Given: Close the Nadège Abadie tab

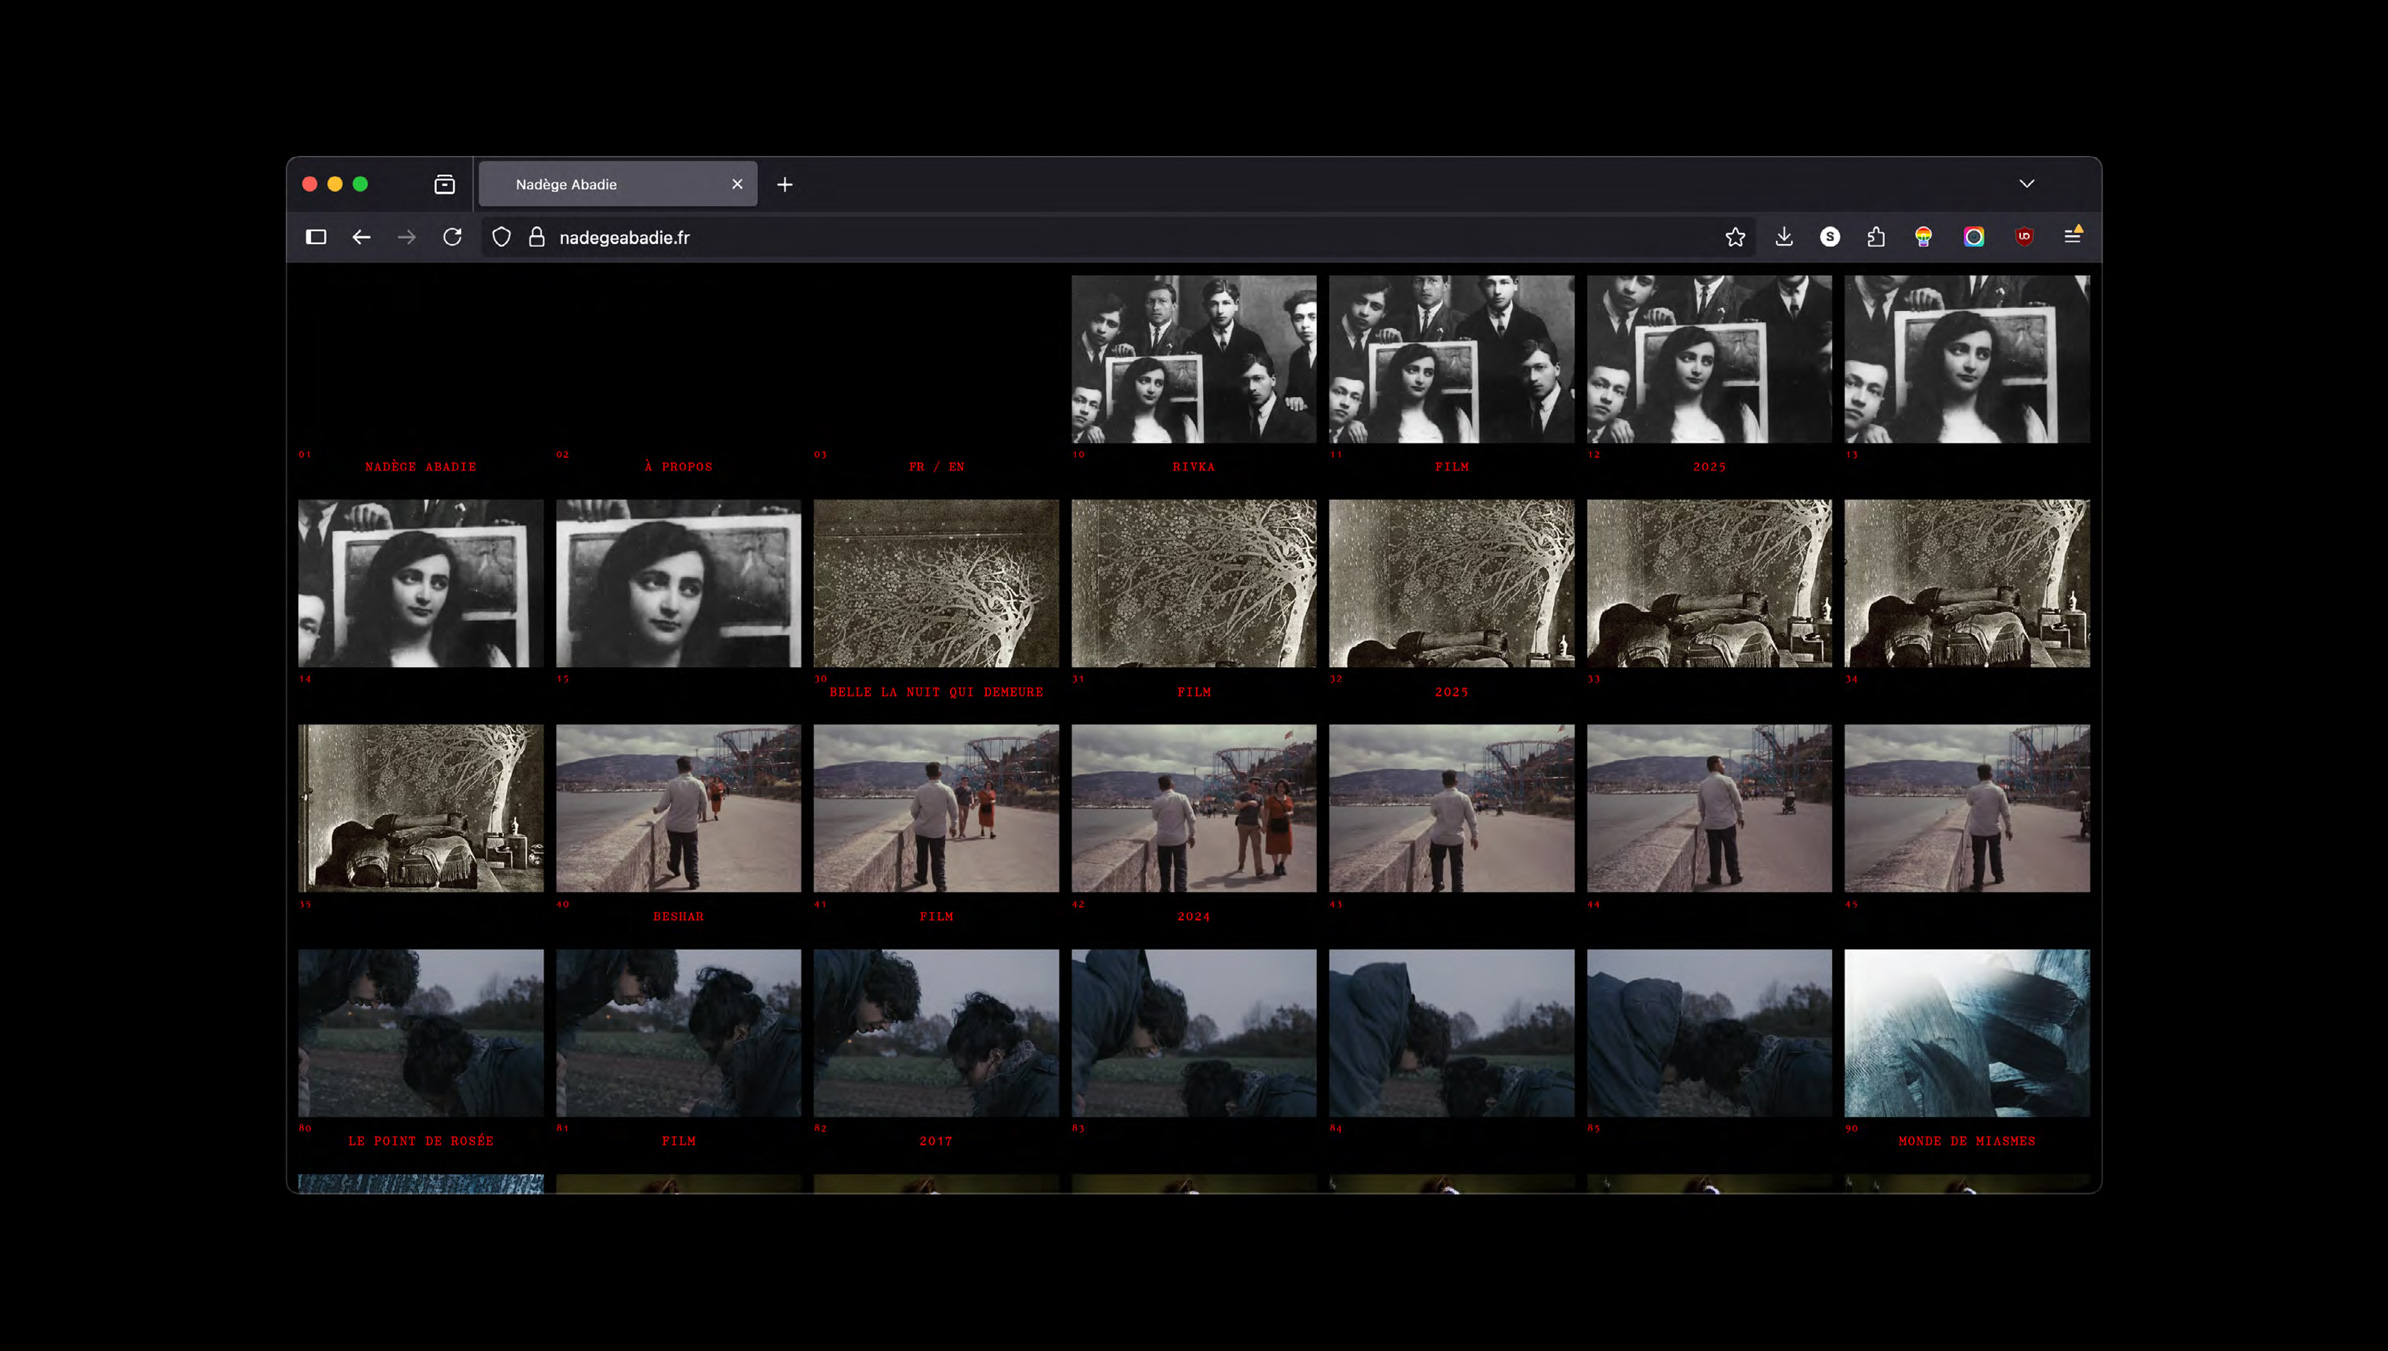Looking at the screenshot, I should (737, 184).
